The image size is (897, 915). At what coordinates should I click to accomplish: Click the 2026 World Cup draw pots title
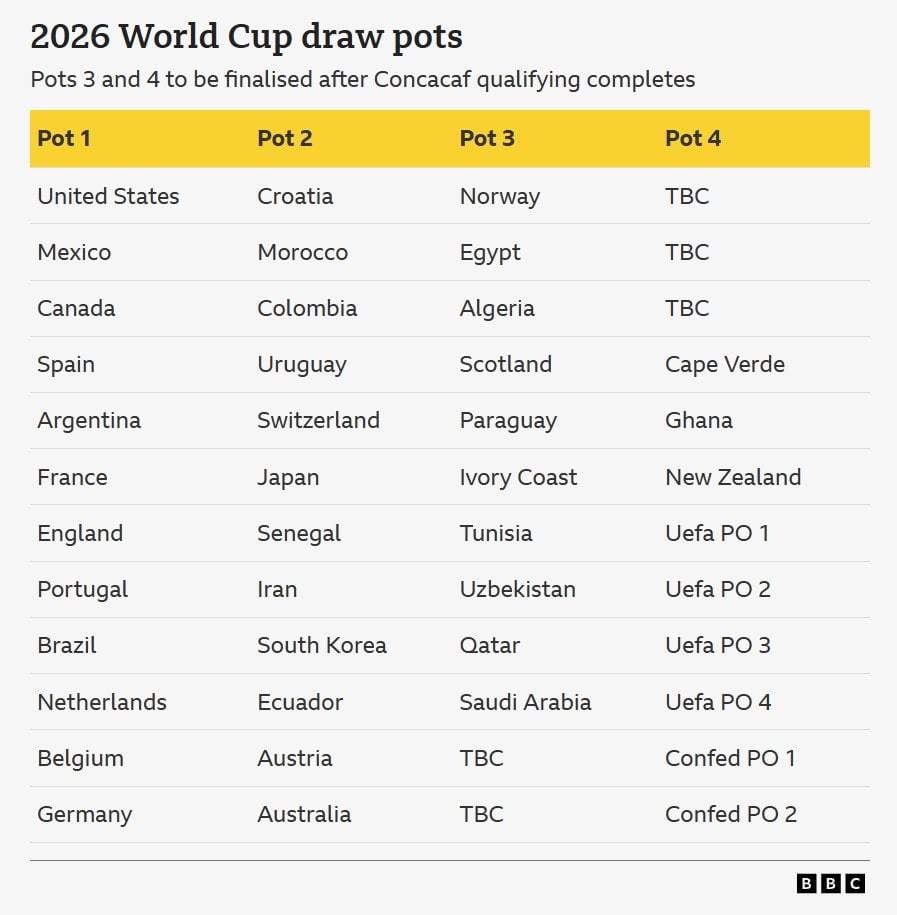tap(246, 37)
